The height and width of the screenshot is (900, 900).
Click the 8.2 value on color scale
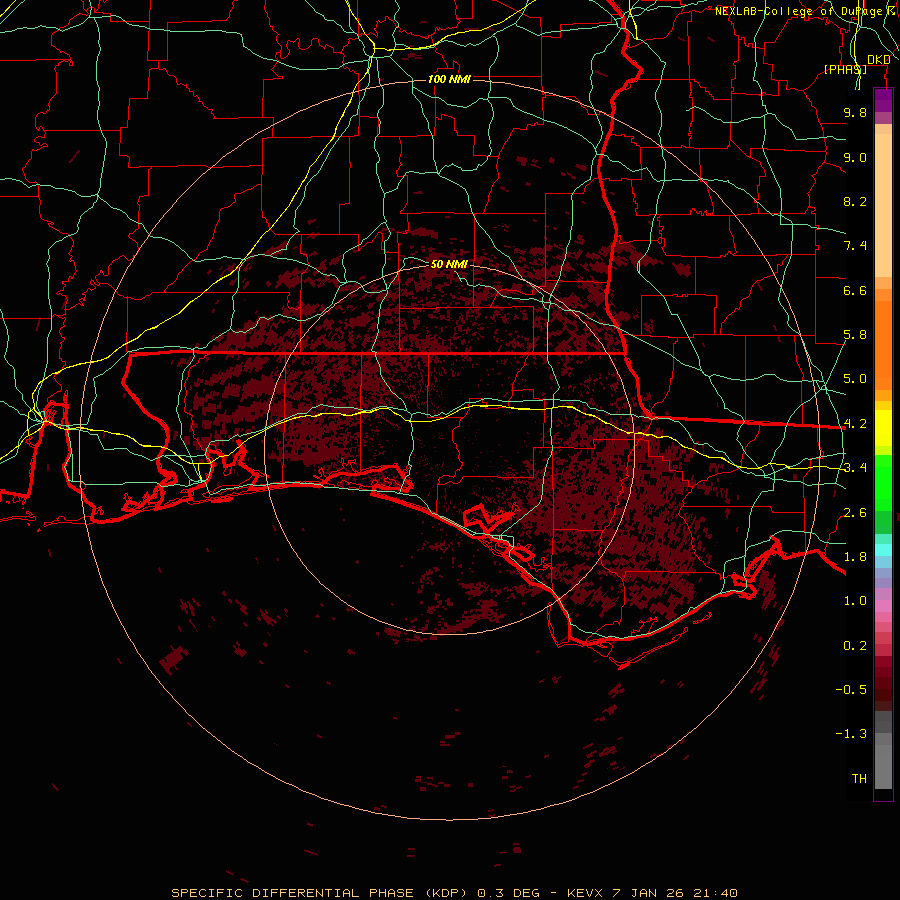tap(855, 201)
